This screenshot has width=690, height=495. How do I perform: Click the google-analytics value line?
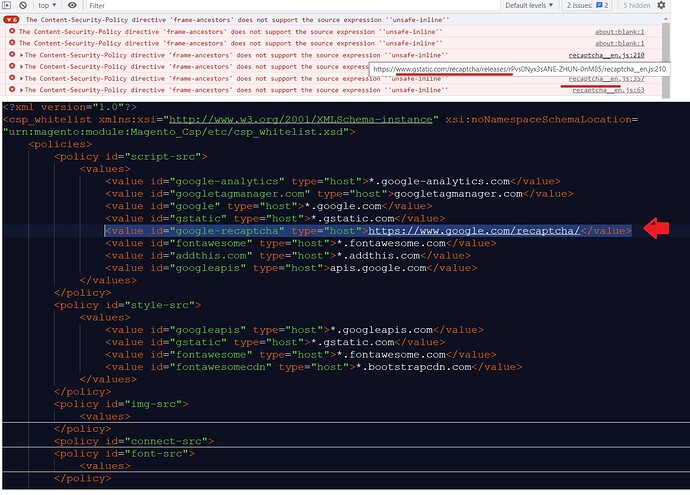pyautogui.click(x=333, y=181)
